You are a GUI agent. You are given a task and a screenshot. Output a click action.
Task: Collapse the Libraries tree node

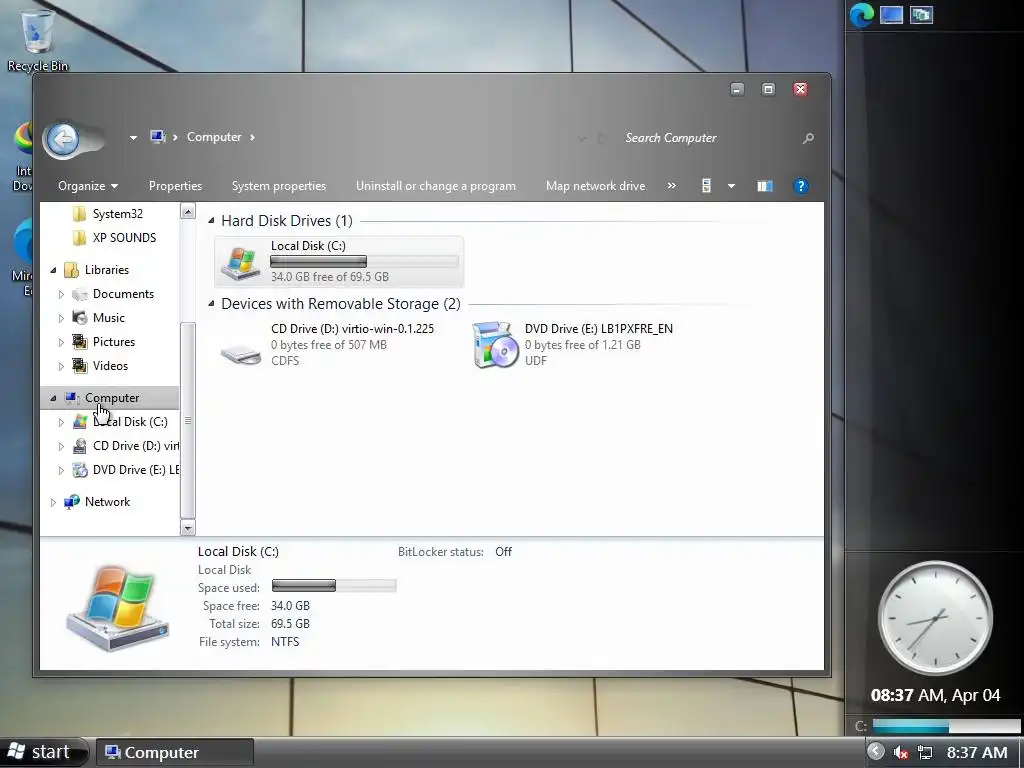pyautogui.click(x=54, y=270)
